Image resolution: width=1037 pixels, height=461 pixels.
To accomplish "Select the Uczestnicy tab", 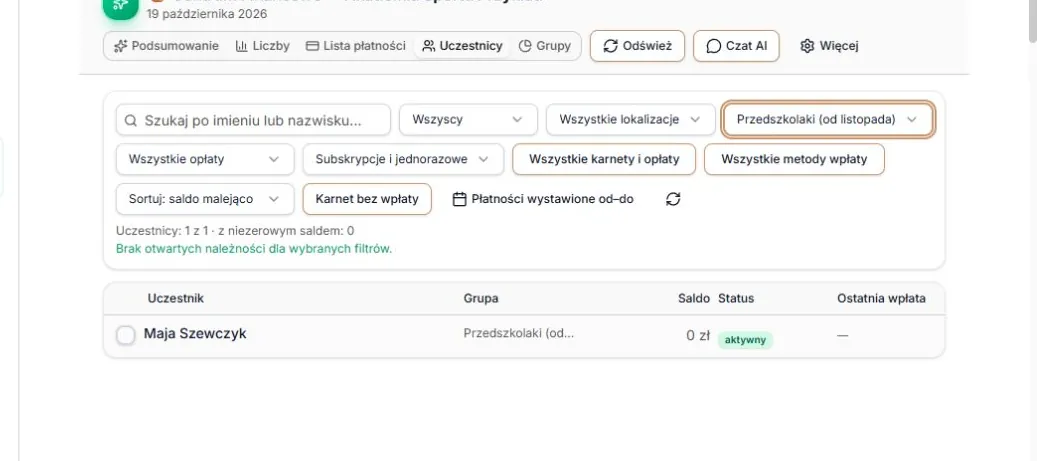I will click(x=462, y=46).
